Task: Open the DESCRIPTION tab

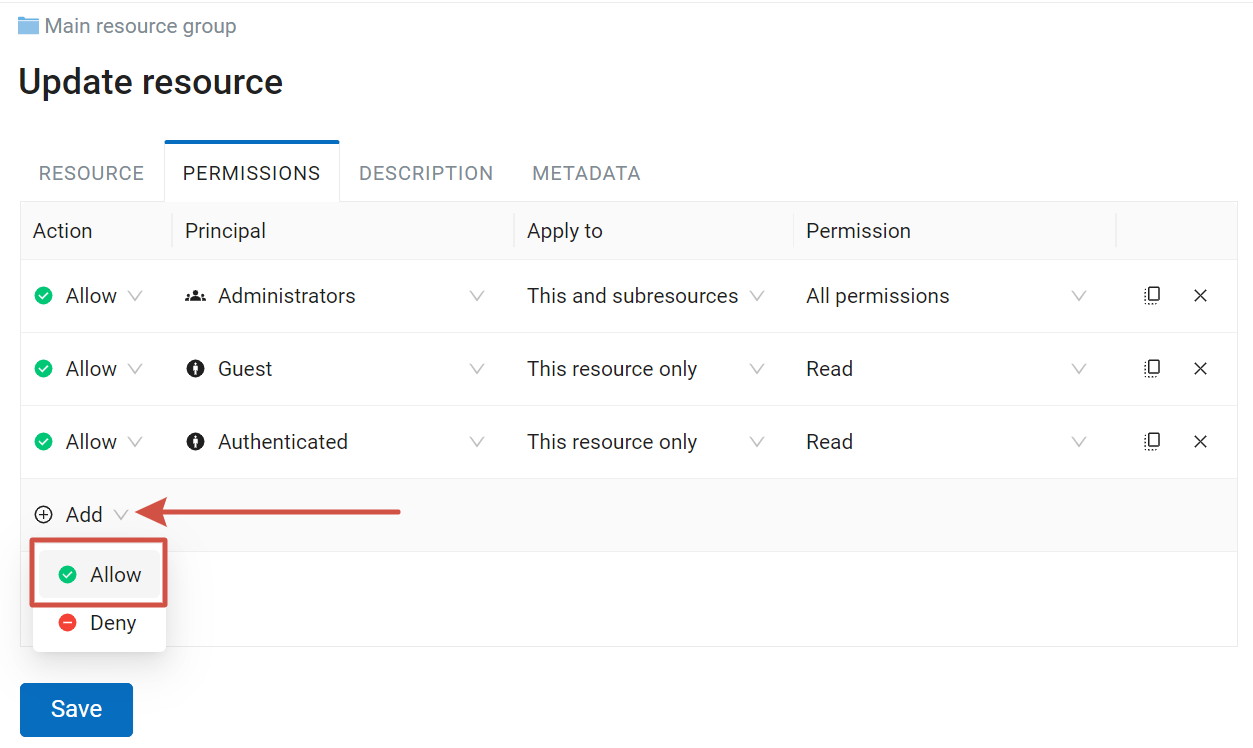Action: (426, 173)
